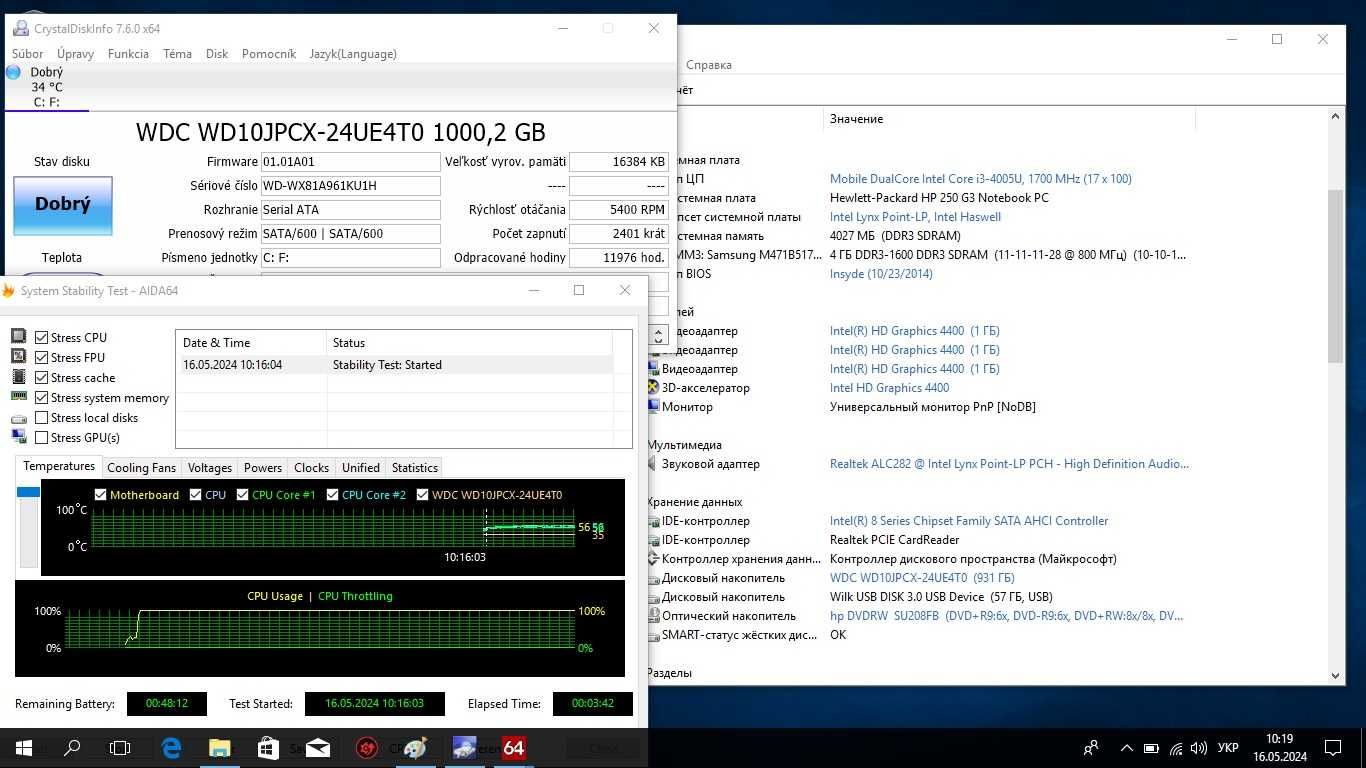The image size is (1366, 768).
Task: Open Mail app from taskbar
Action: tap(317, 747)
